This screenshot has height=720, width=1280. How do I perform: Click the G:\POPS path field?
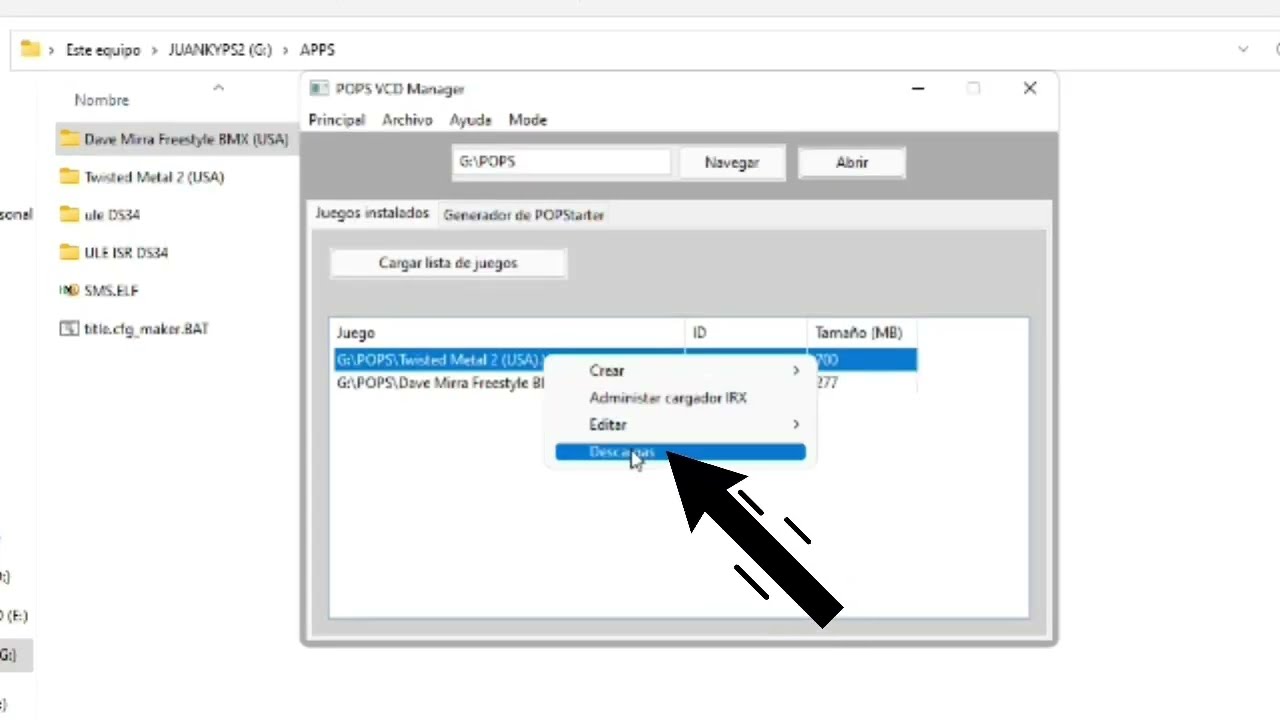(x=562, y=161)
